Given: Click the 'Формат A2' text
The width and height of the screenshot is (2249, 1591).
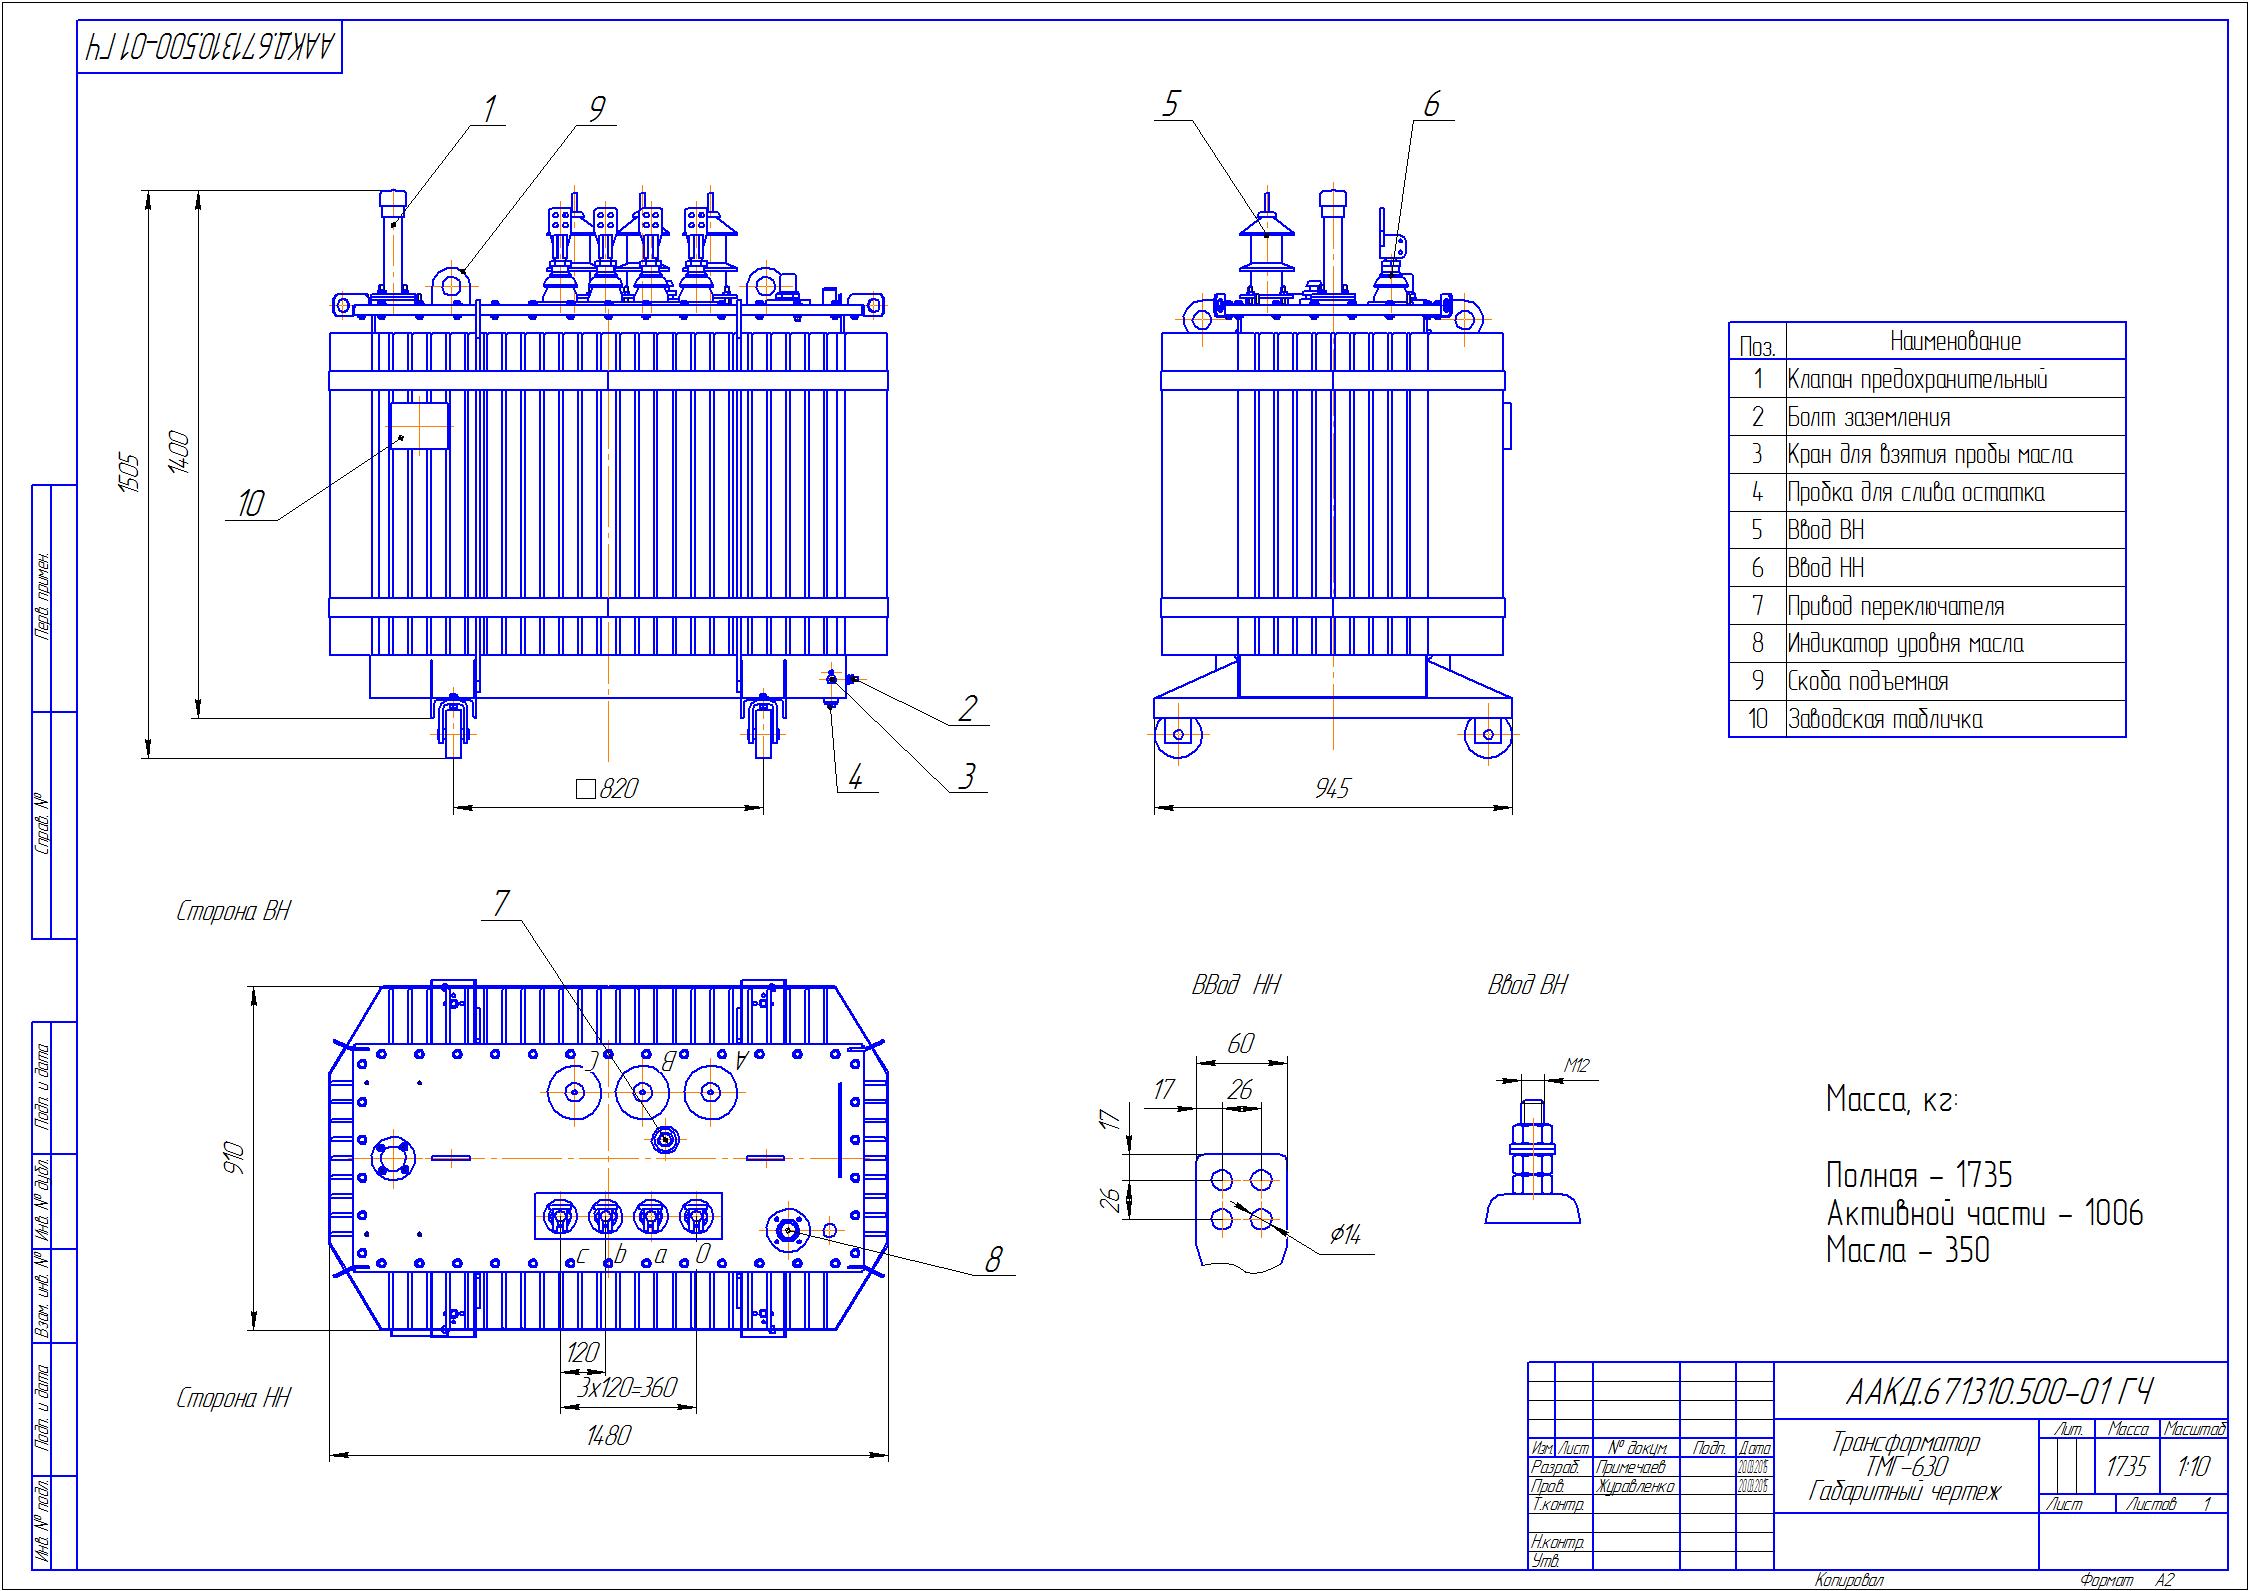Looking at the screenshot, I should coord(2127,1581).
